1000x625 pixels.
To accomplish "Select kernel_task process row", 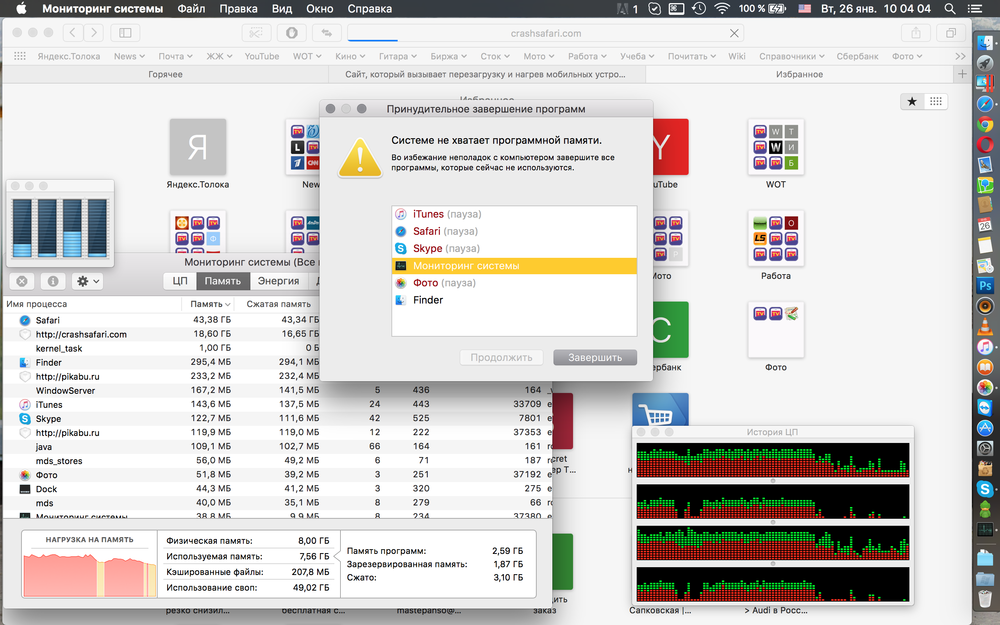I will 162,348.
